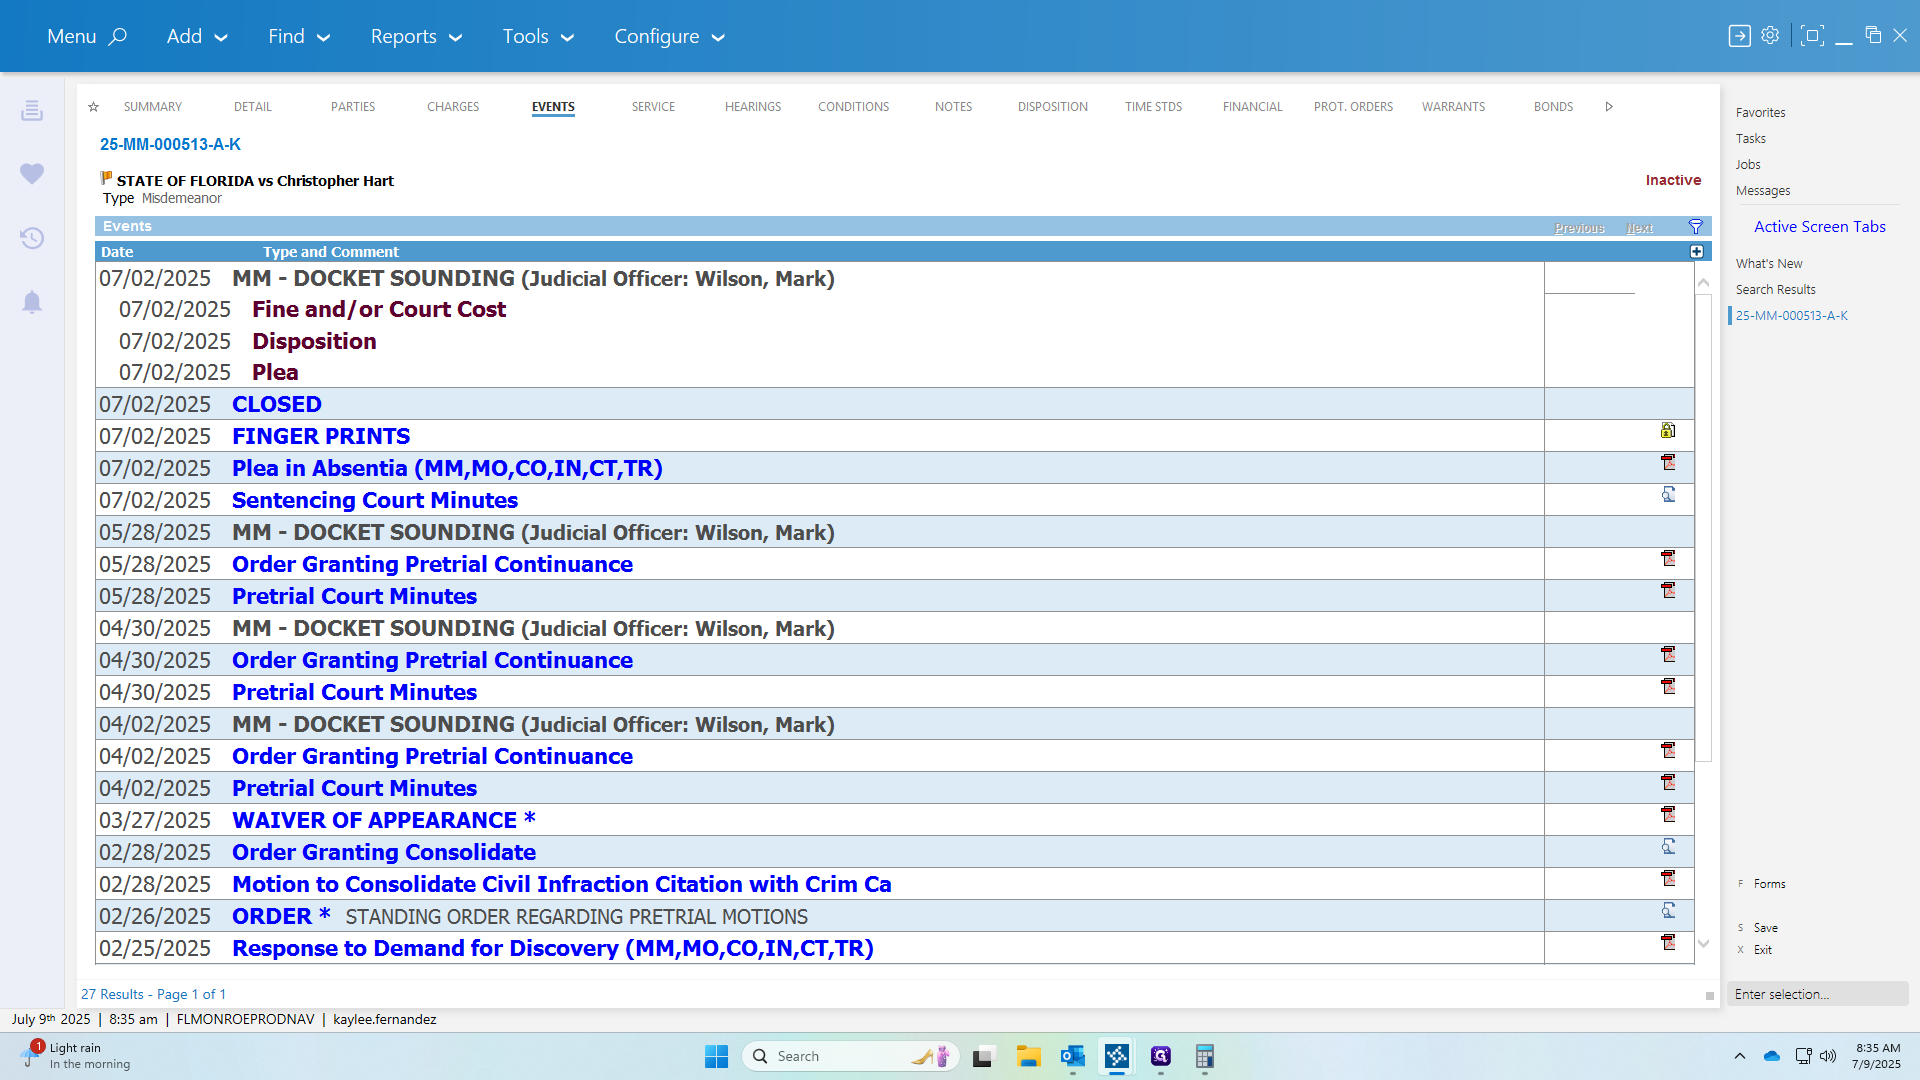Viewport: 1920px width, 1080px height.
Task: Open Windows Start button on taskbar
Action: tap(716, 1056)
